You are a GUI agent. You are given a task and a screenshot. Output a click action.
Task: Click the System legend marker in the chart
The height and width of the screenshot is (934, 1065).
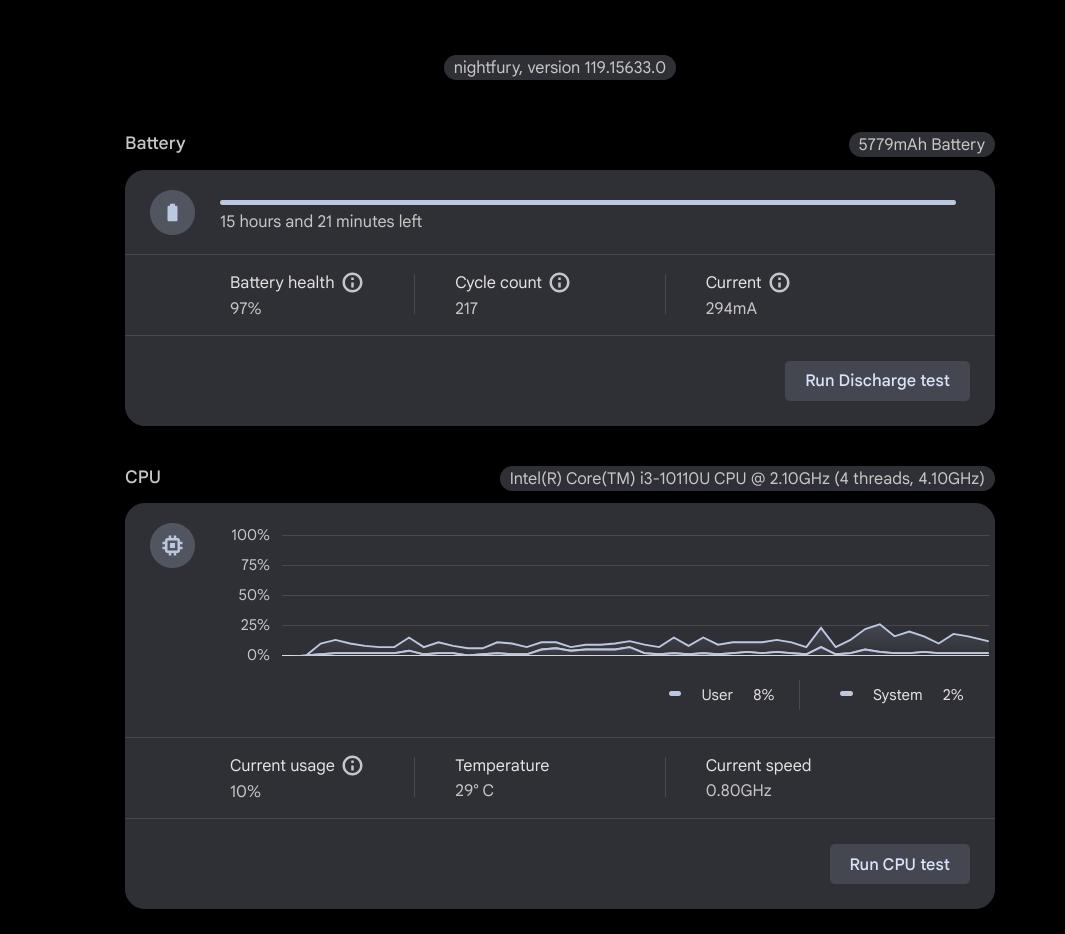point(846,694)
